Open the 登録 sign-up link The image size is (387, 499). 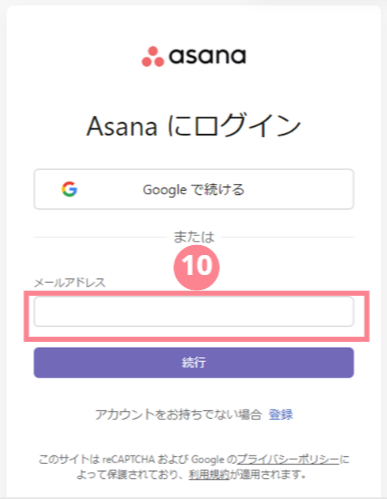[281, 414]
